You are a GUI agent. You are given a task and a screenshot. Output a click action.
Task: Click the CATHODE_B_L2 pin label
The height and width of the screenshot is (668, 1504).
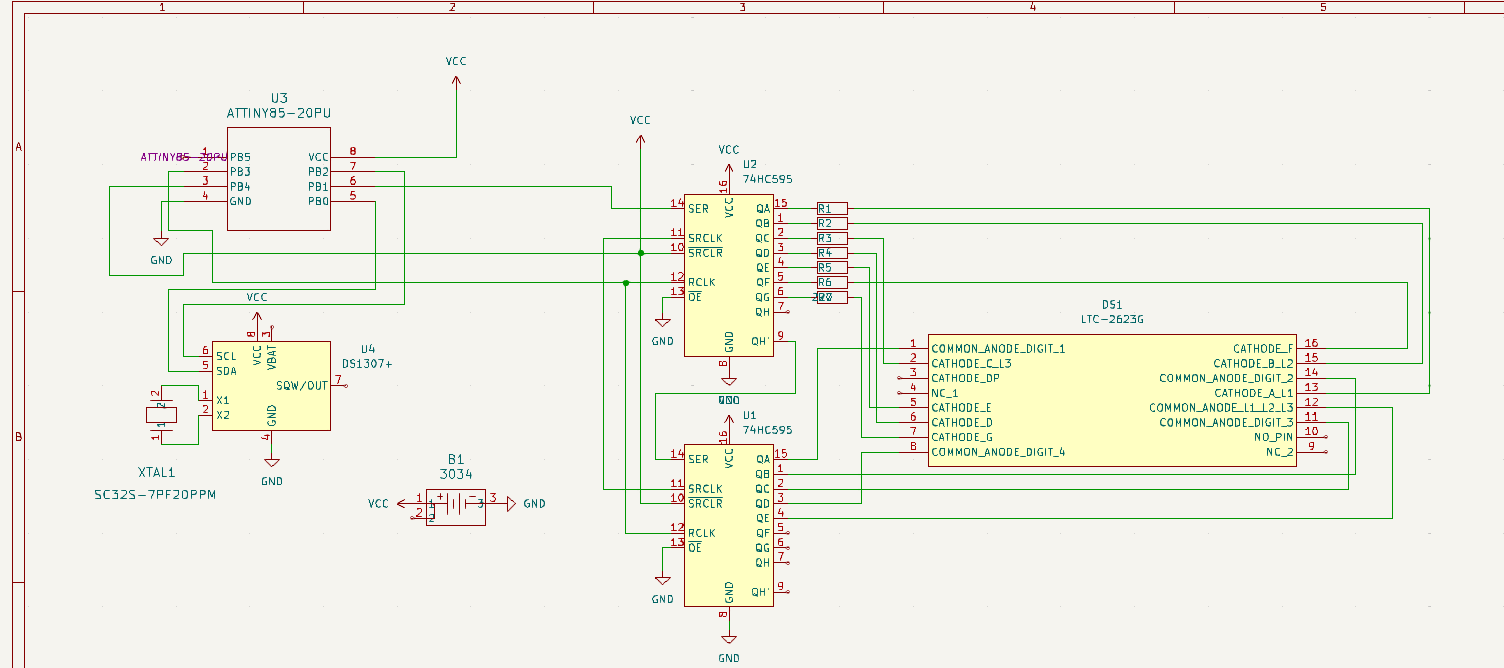click(x=1253, y=364)
